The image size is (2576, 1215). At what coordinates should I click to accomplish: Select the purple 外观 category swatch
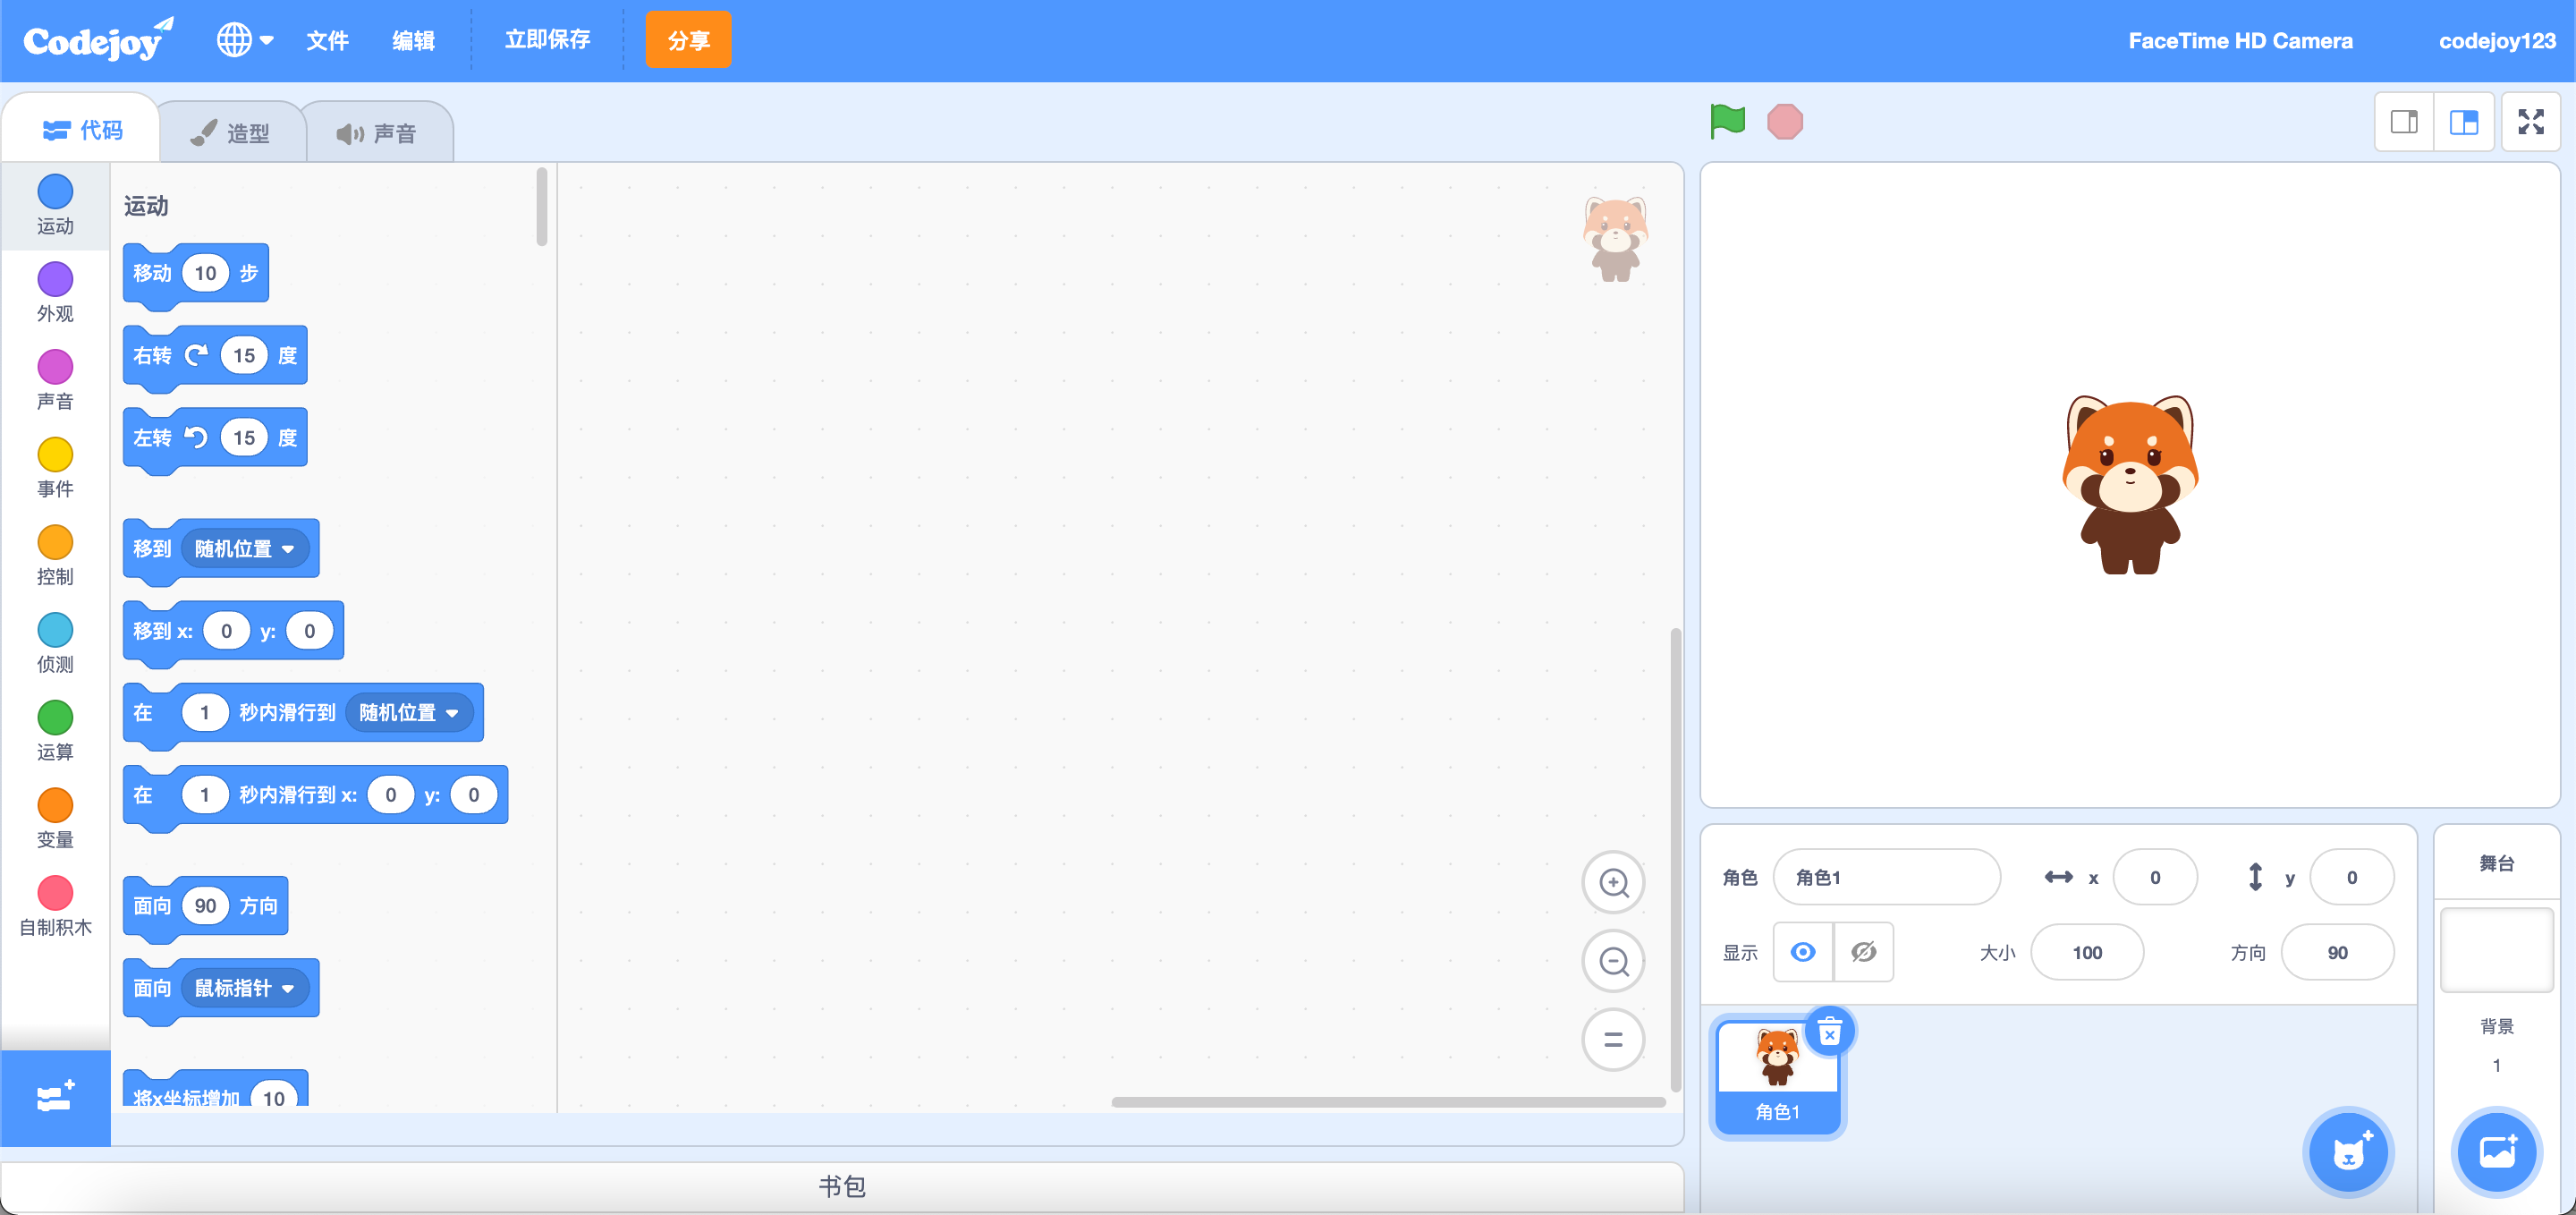click(x=55, y=279)
